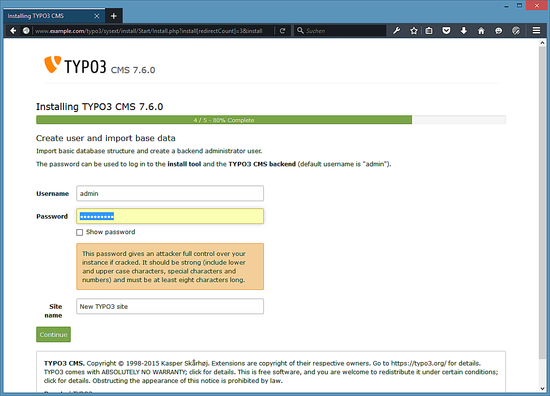Image resolution: width=550 pixels, height=396 pixels.
Task: Focus the Password field
Action: tap(170, 216)
